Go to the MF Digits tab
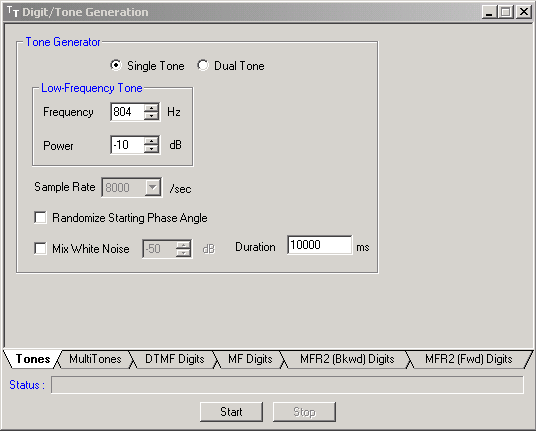The height and width of the screenshot is (433, 538). coord(250,359)
